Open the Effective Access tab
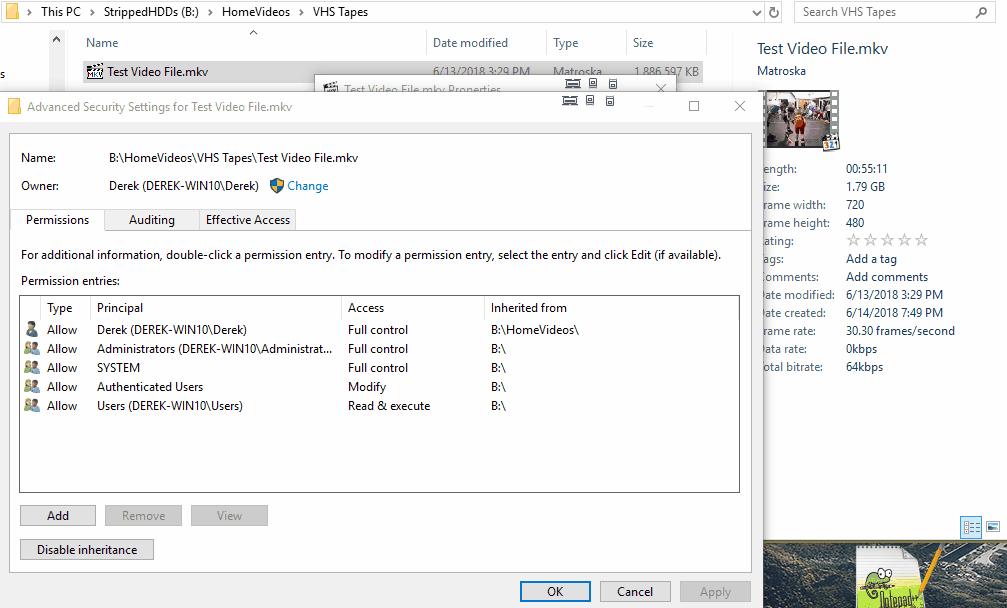This screenshot has height=608, width=1007. pos(247,220)
